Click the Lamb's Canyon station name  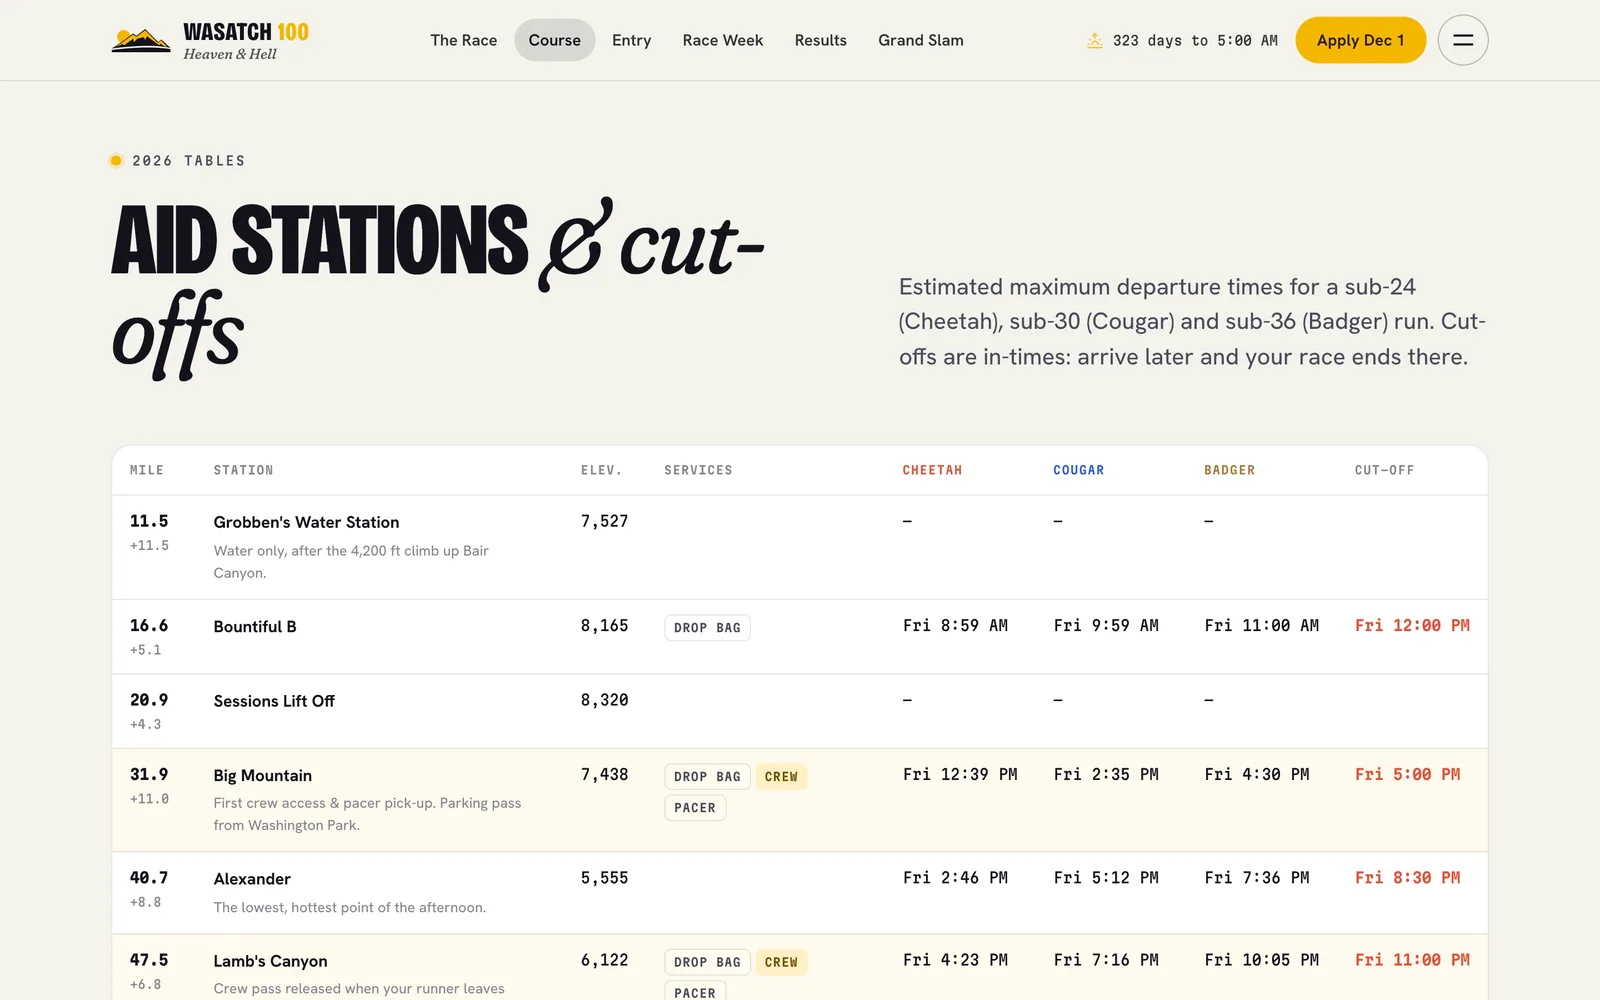270,961
